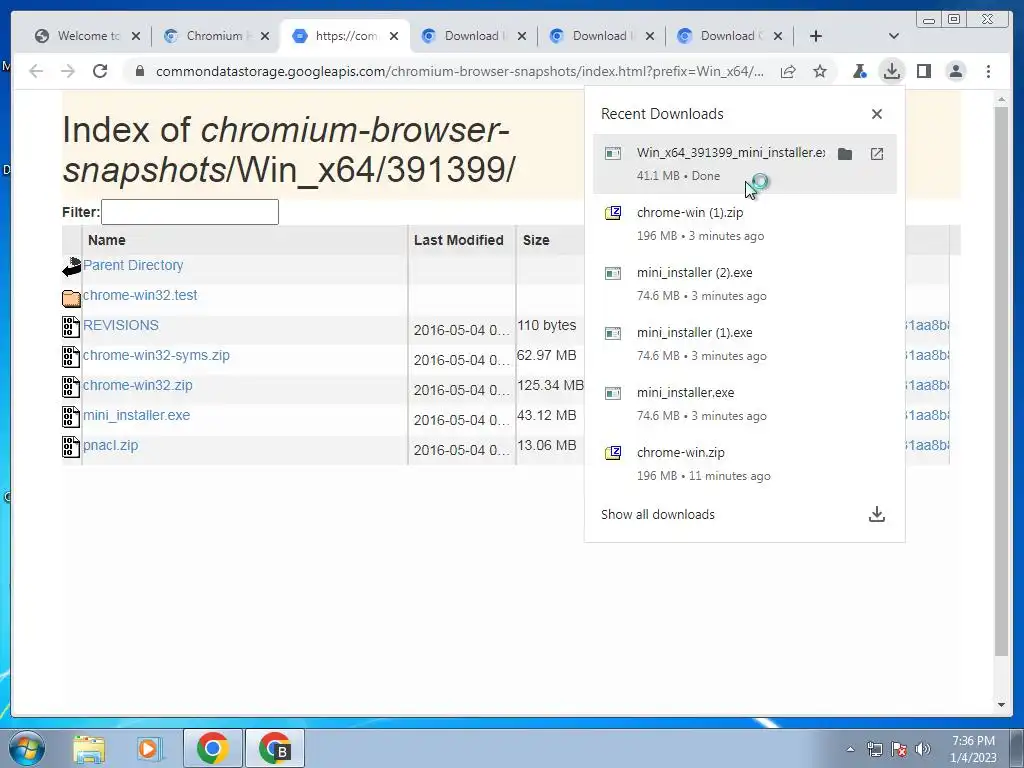Click the arrow icon beside Parent Directory

tap(71, 266)
